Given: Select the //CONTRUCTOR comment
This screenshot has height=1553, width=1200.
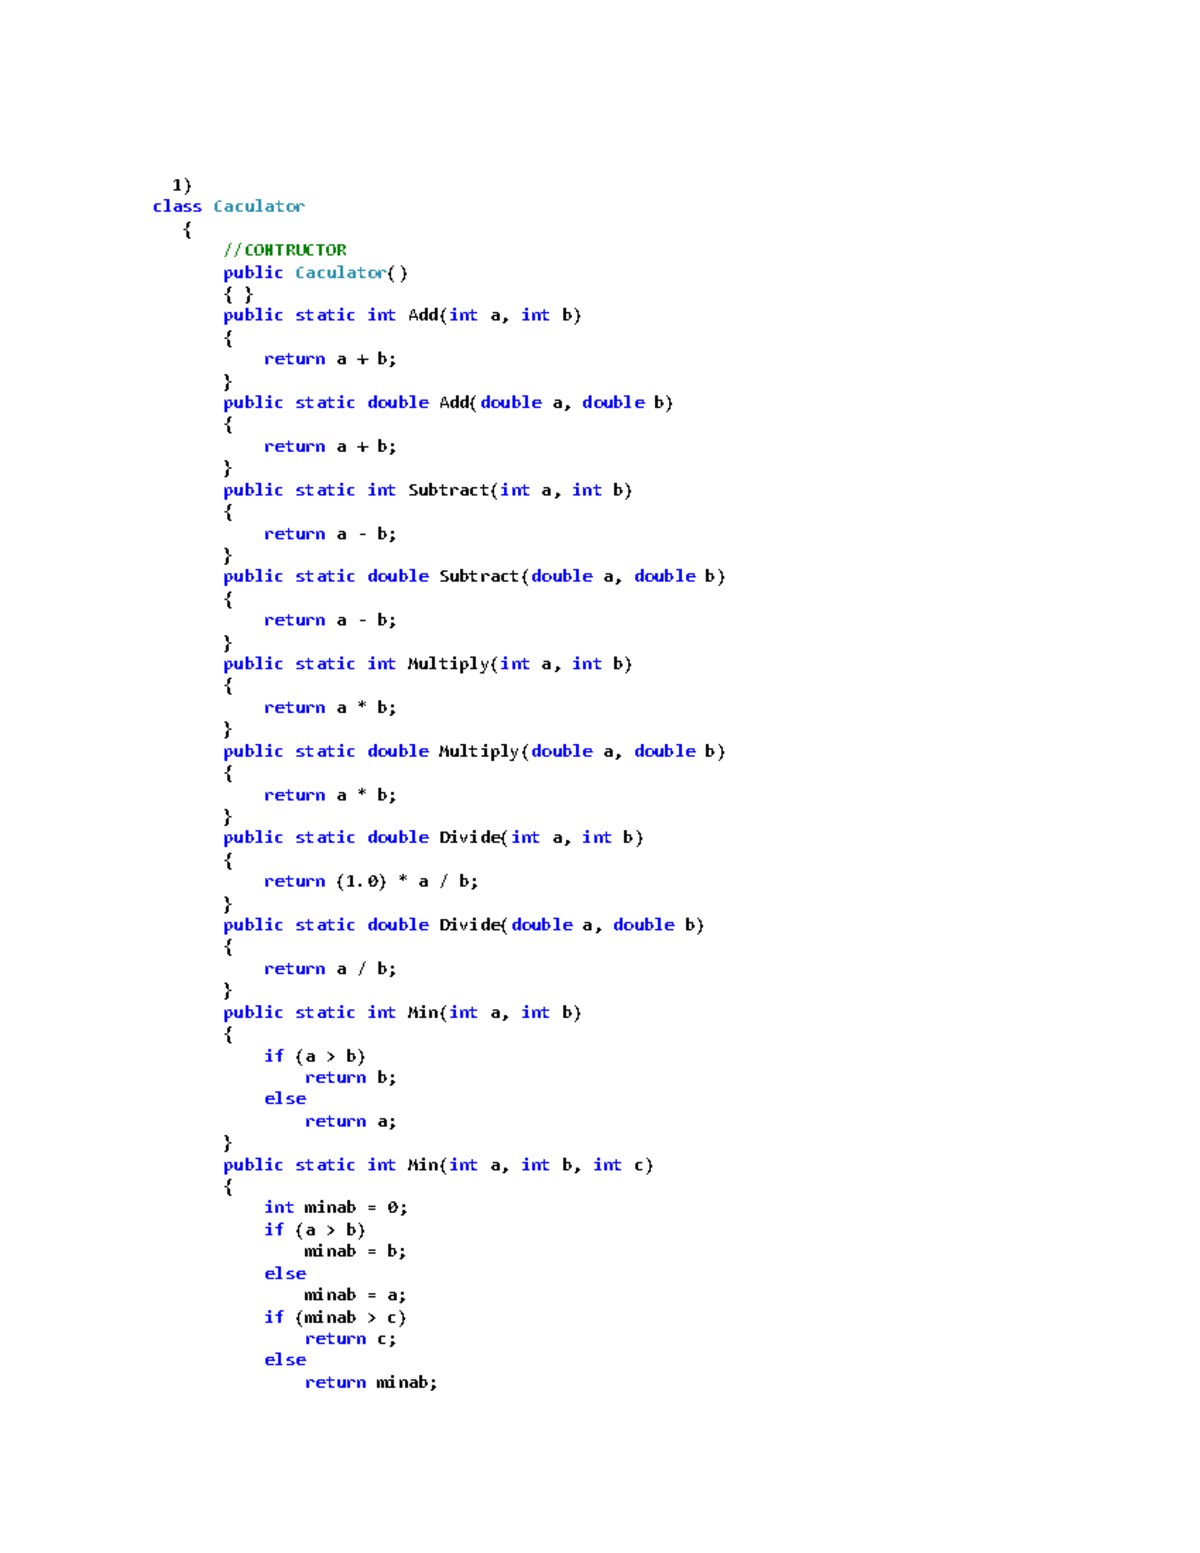Looking at the screenshot, I should (285, 250).
